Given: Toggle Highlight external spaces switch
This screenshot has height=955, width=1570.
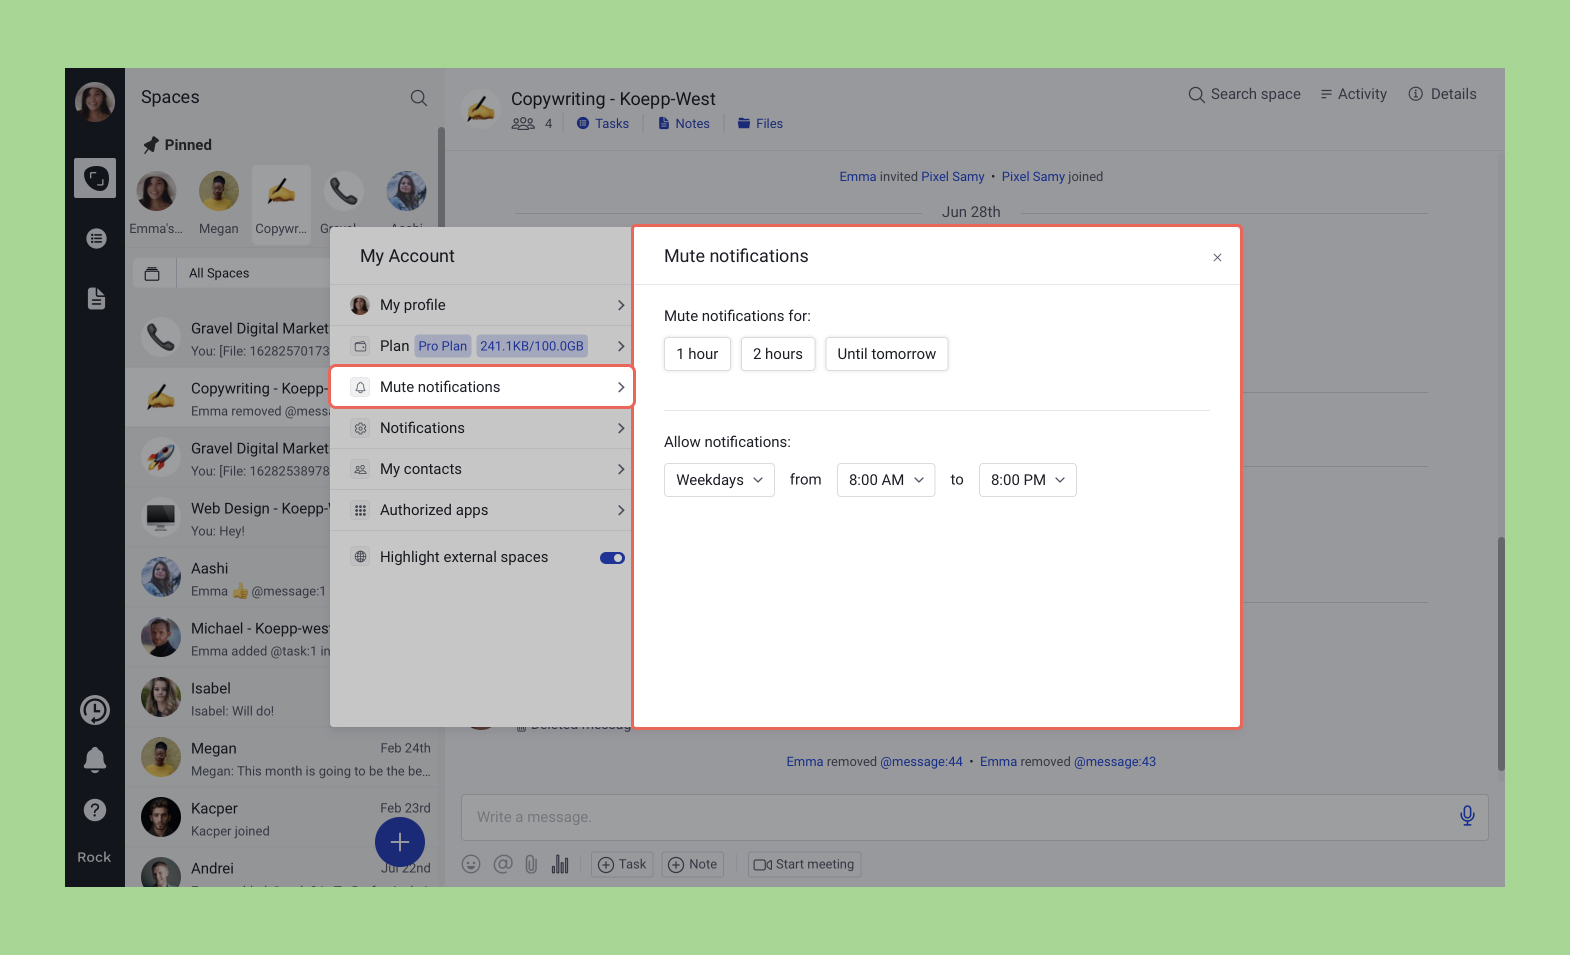Looking at the screenshot, I should 612,558.
